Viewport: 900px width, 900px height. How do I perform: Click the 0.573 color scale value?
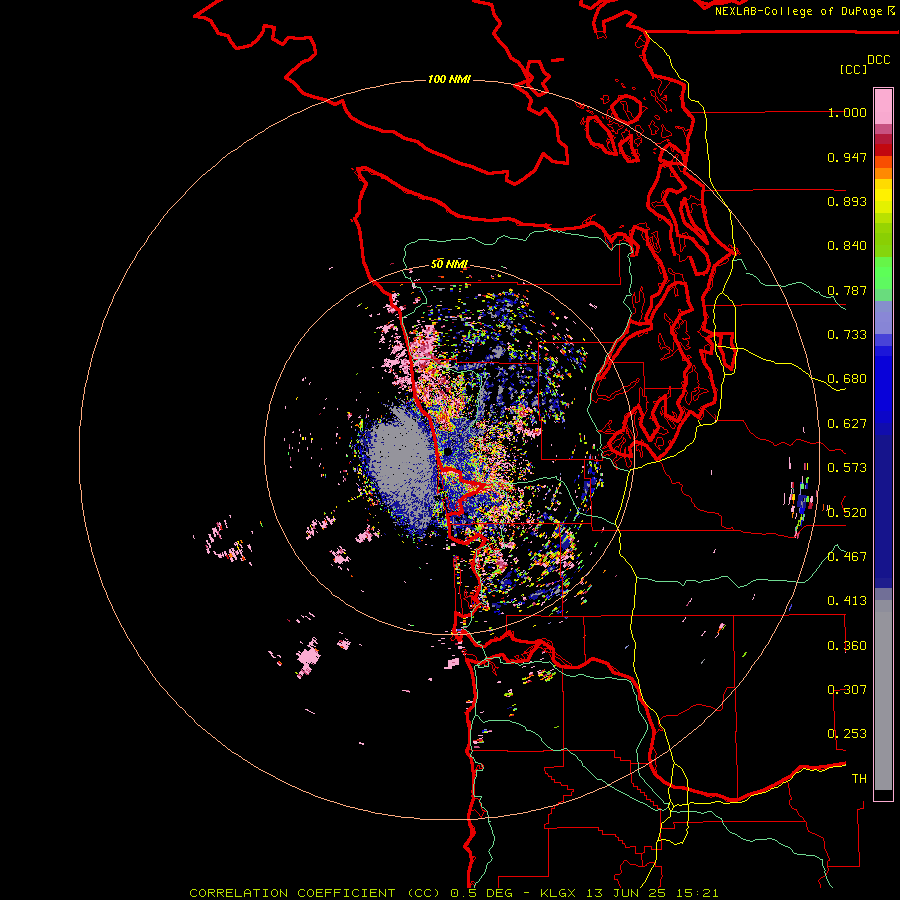point(847,468)
